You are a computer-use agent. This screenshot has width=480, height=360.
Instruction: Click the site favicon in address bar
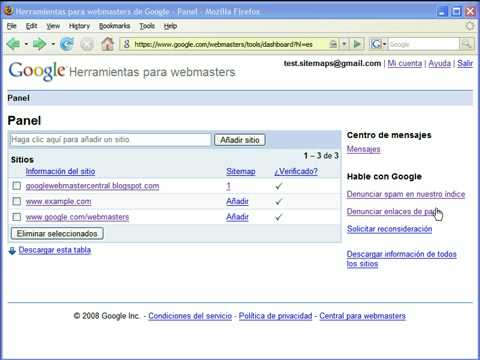pyautogui.click(x=126, y=44)
